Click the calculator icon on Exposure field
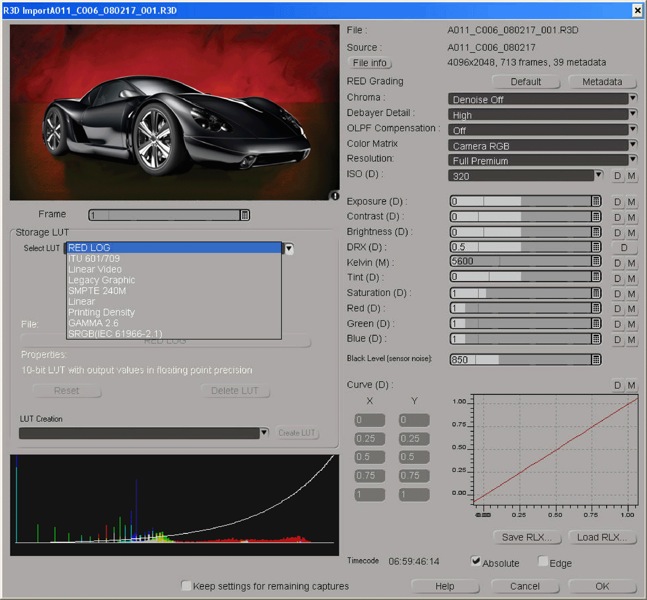 596,201
